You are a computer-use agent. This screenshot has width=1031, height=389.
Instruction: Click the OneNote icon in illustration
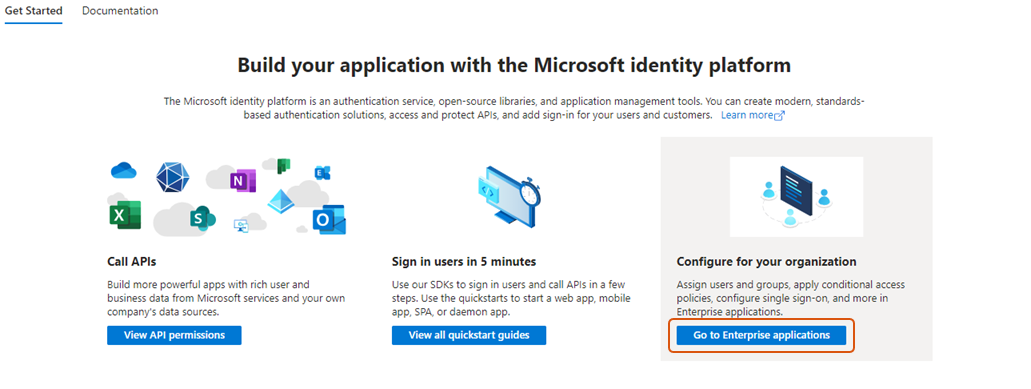pos(243,181)
